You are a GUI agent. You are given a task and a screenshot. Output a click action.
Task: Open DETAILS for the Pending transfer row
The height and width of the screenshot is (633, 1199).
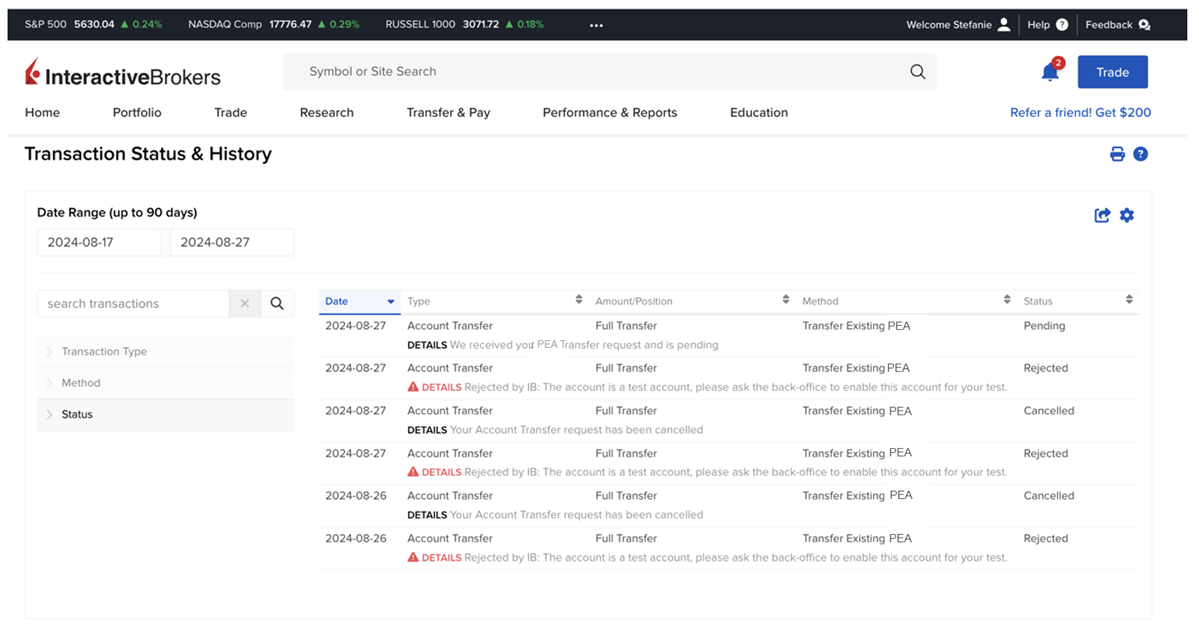427,345
